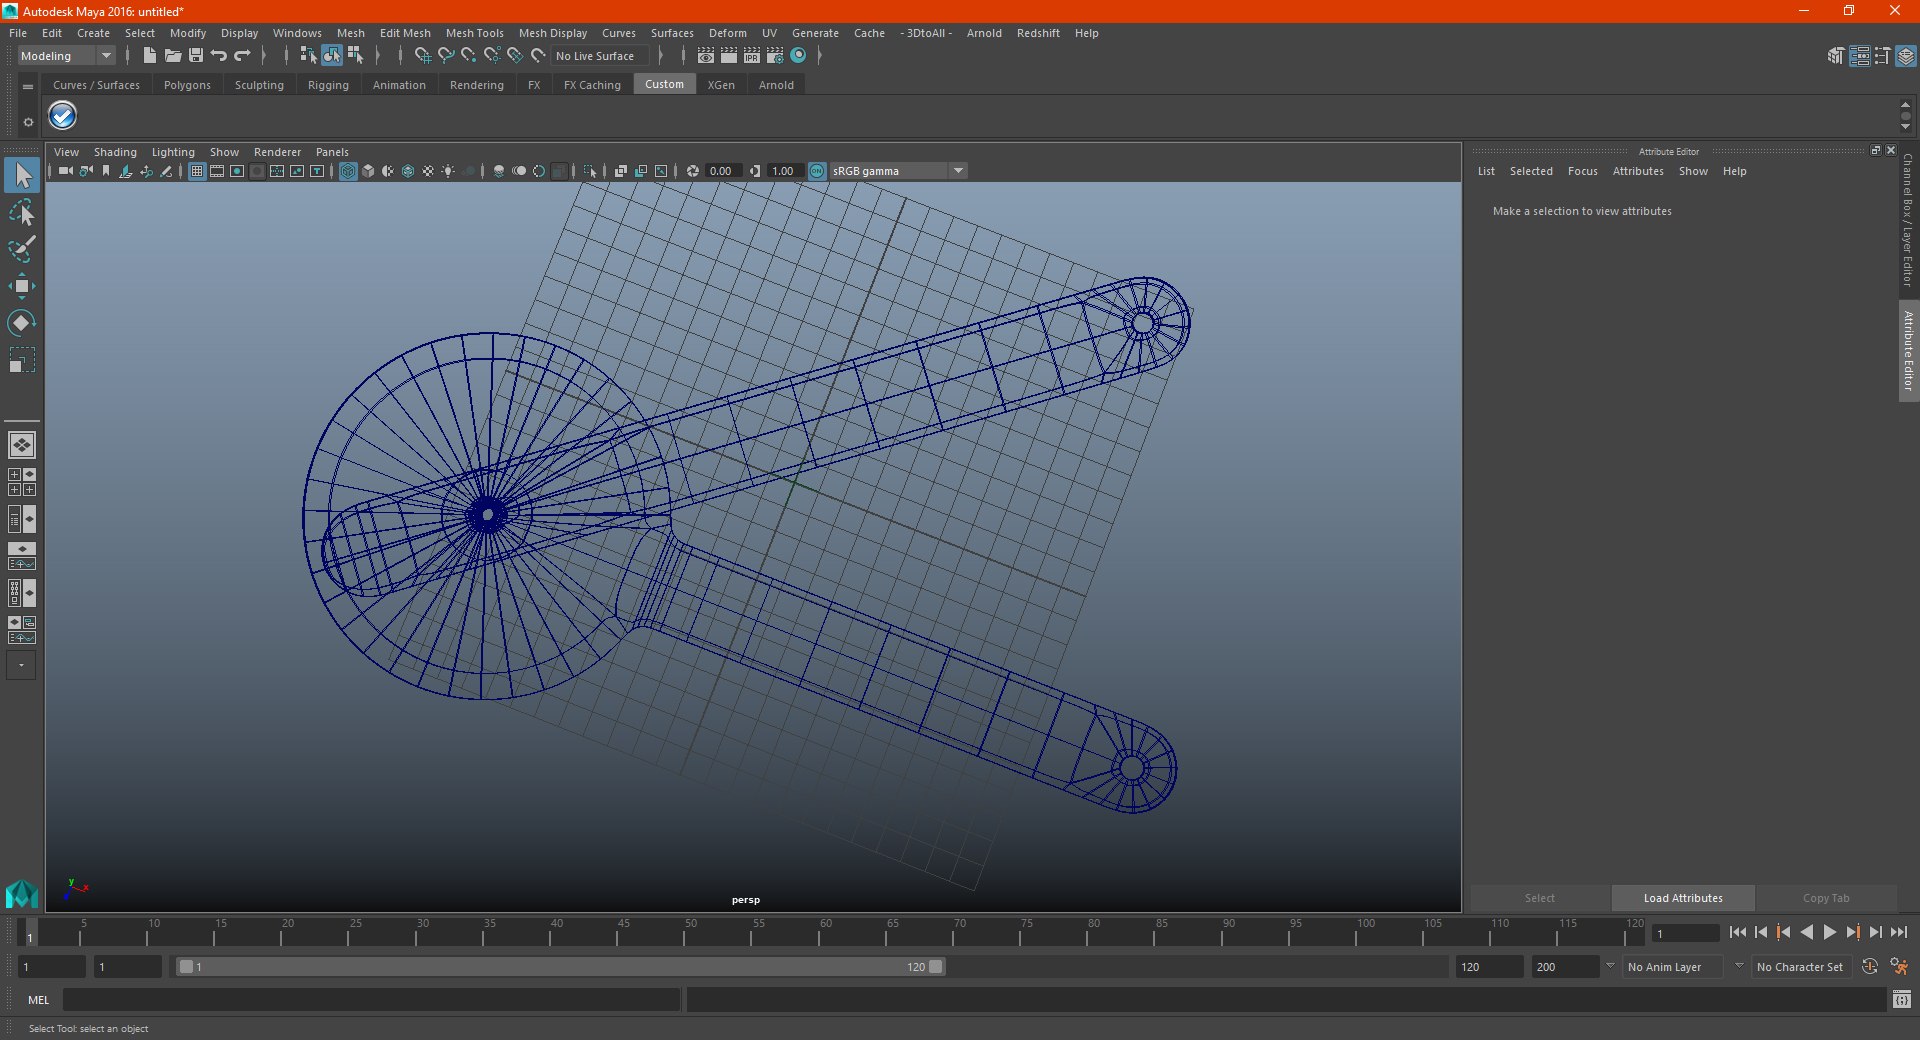This screenshot has width=1920, height=1040.
Task: Go to end of playback range
Action: click(x=1898, y=932)
